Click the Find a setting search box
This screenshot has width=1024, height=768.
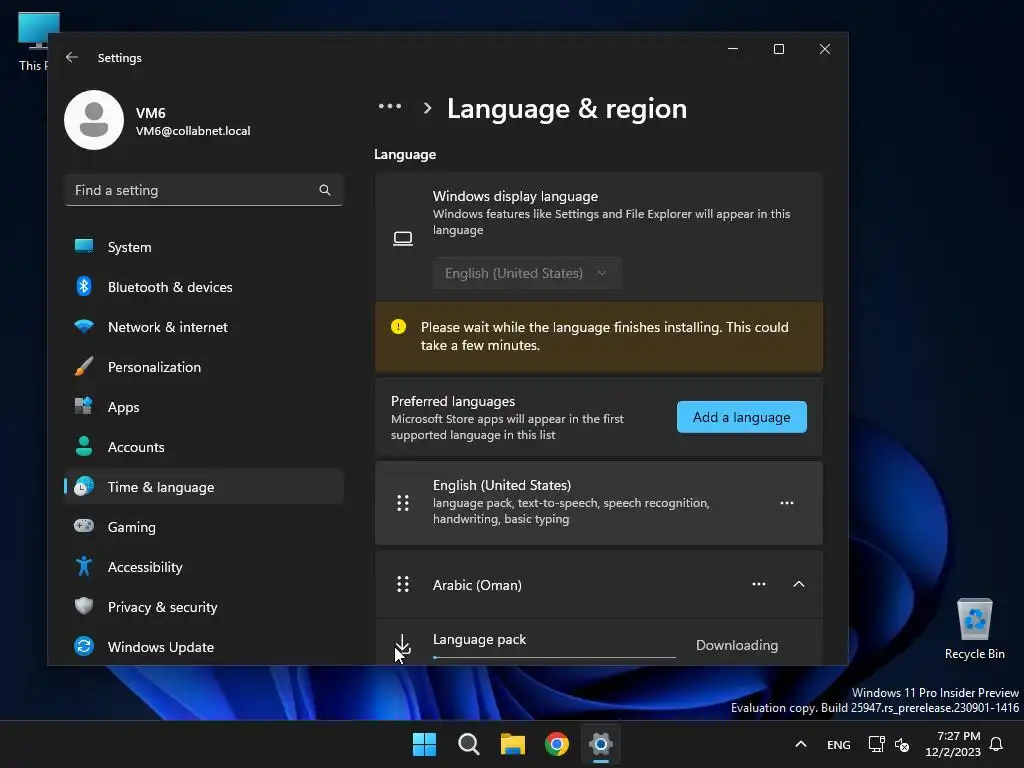[204, 190]
